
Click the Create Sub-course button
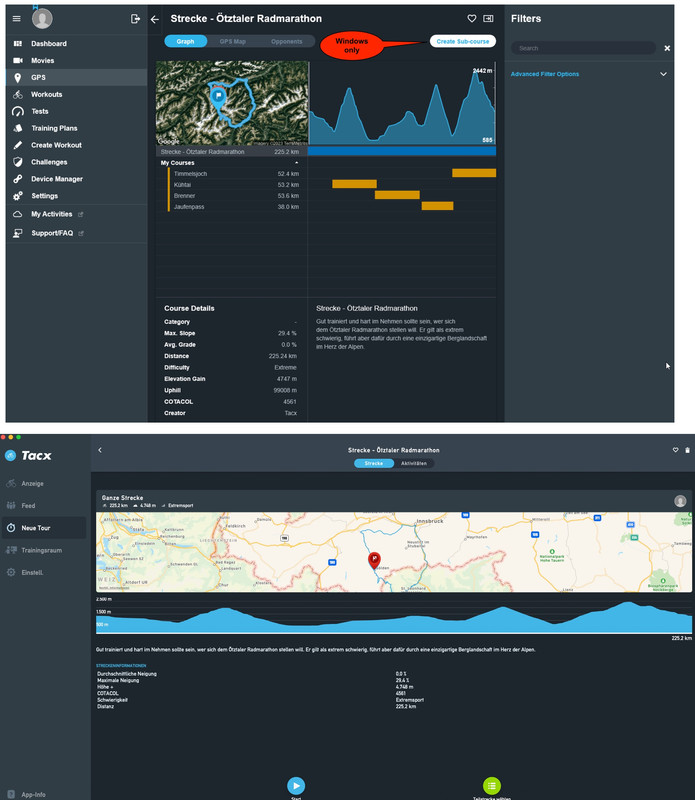coord(463,41)
